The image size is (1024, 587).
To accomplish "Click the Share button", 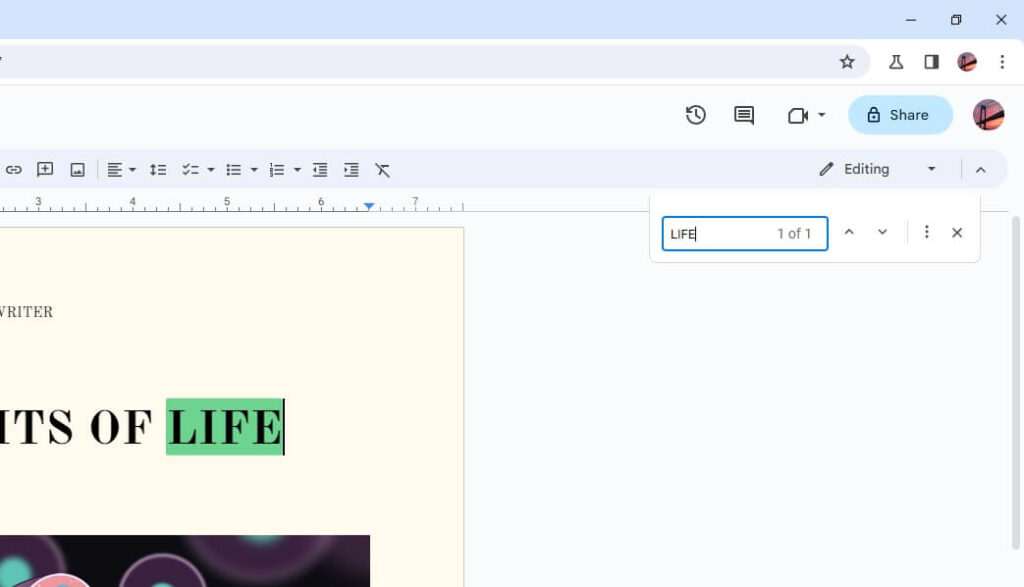I will (x=899, y=114).
